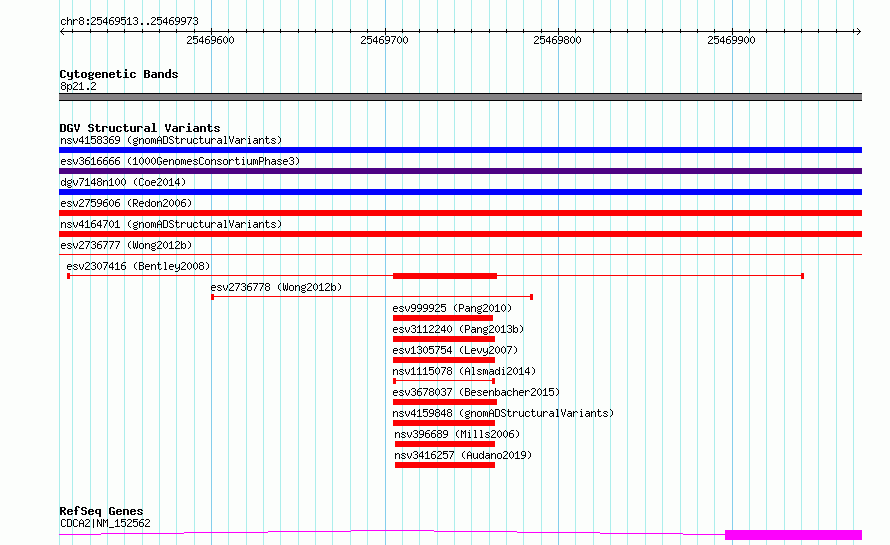This screenshot has width=890, height=545.
Task: Select the DGV Structural Variants track title
Action: (x=140, y=128)
